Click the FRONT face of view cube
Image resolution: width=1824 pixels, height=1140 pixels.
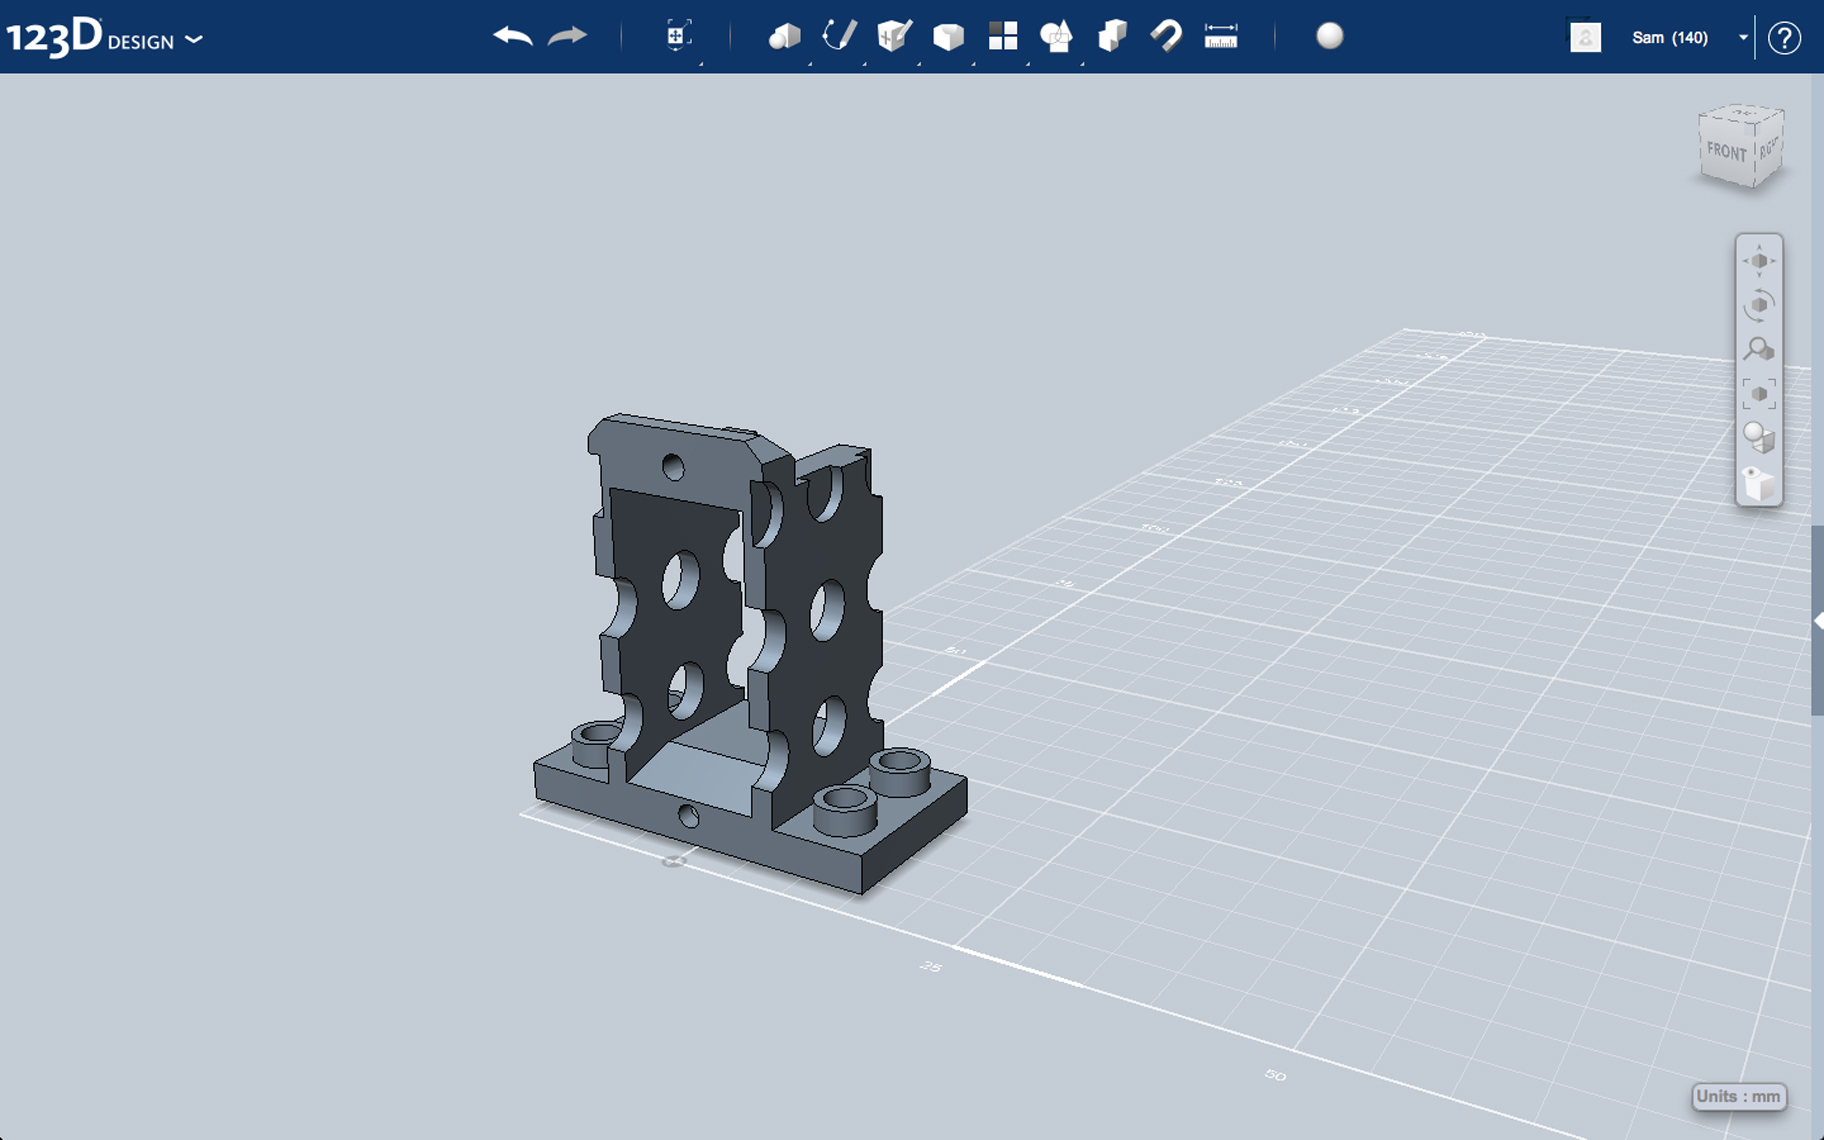1726,152
